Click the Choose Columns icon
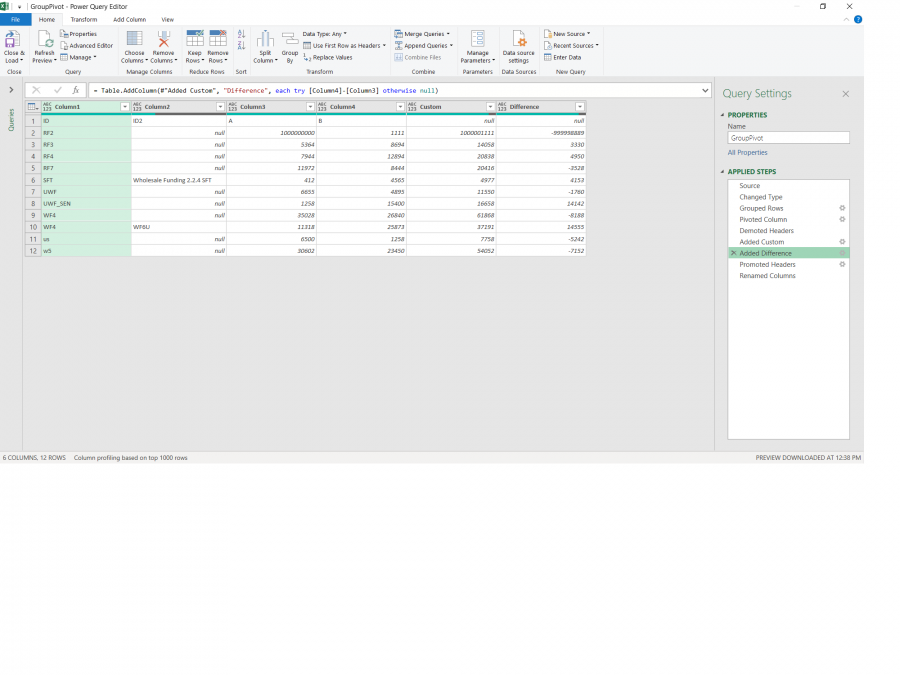Image resolution: width=900 pixels, height=675 pixels. click(134, 39)
